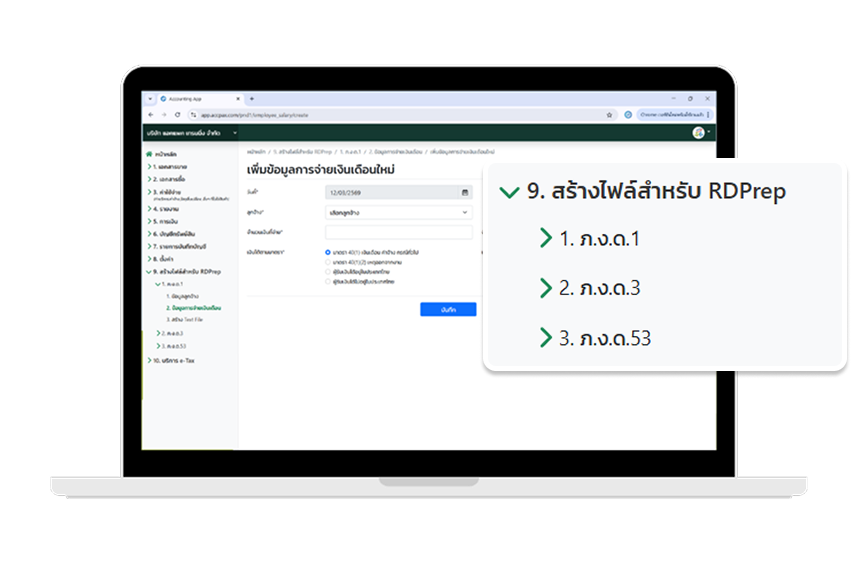Expand sidebar item 8. ตั้งค่า
Image resolution: width=858 pixels, height=571 pixels.
click(160, 259)
